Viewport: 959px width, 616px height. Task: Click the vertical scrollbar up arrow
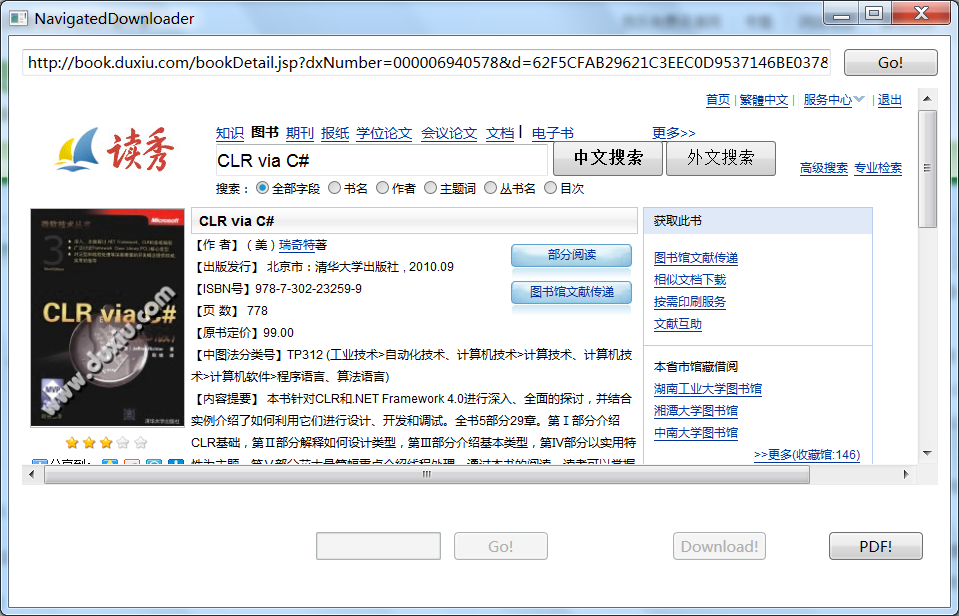[x=927, y=98]
